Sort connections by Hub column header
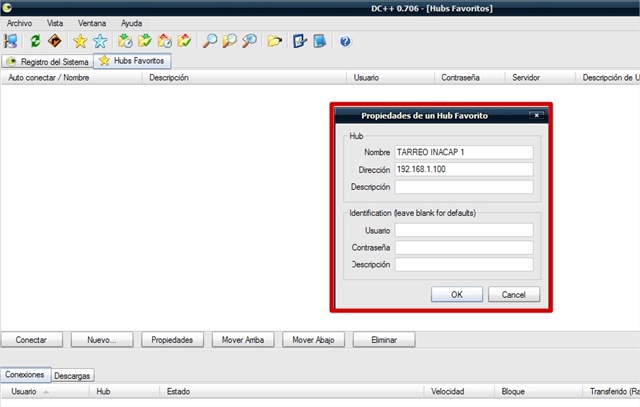The width and height of the screenshot is (640, 407). [124, 391]
